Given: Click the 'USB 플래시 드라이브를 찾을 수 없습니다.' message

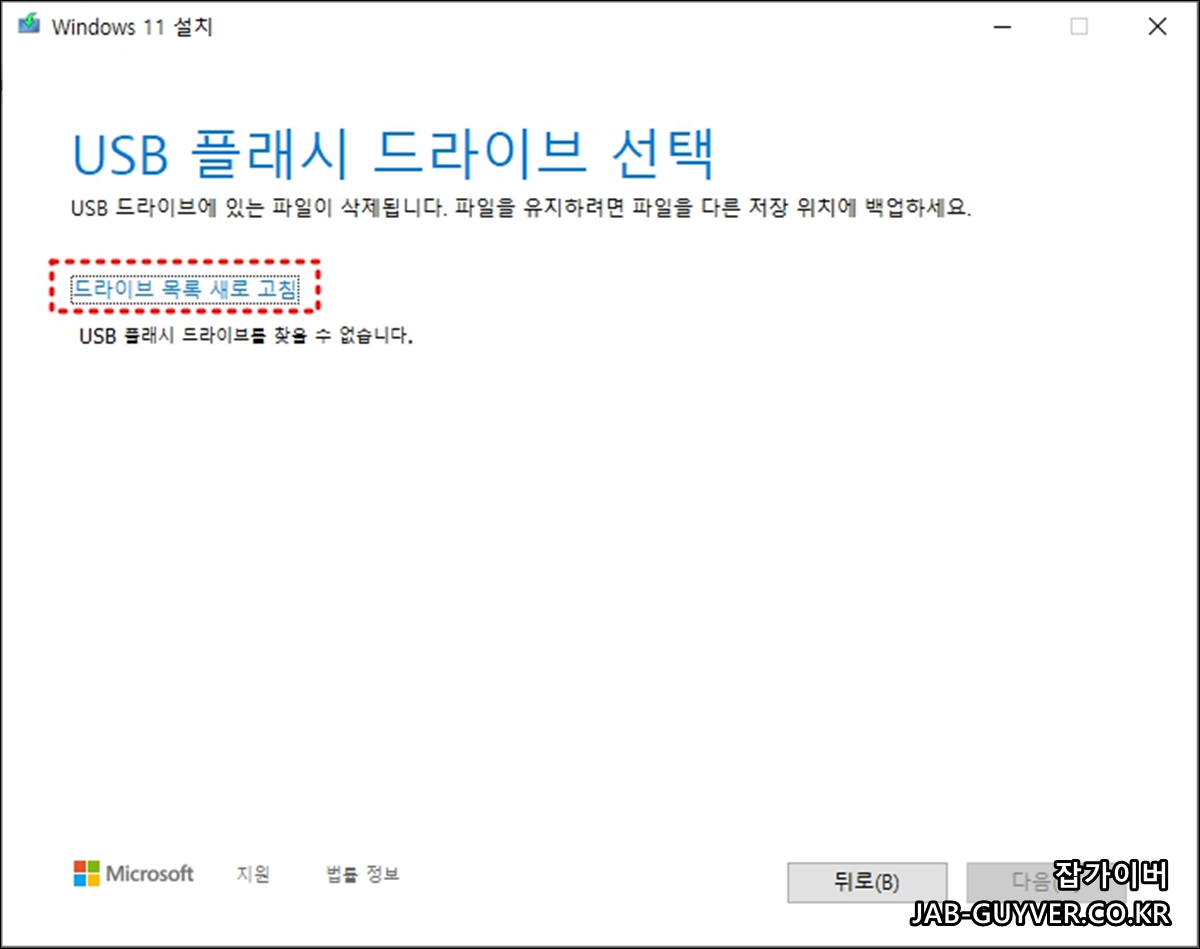Looking at the screenshot, I should coord(246,336).
